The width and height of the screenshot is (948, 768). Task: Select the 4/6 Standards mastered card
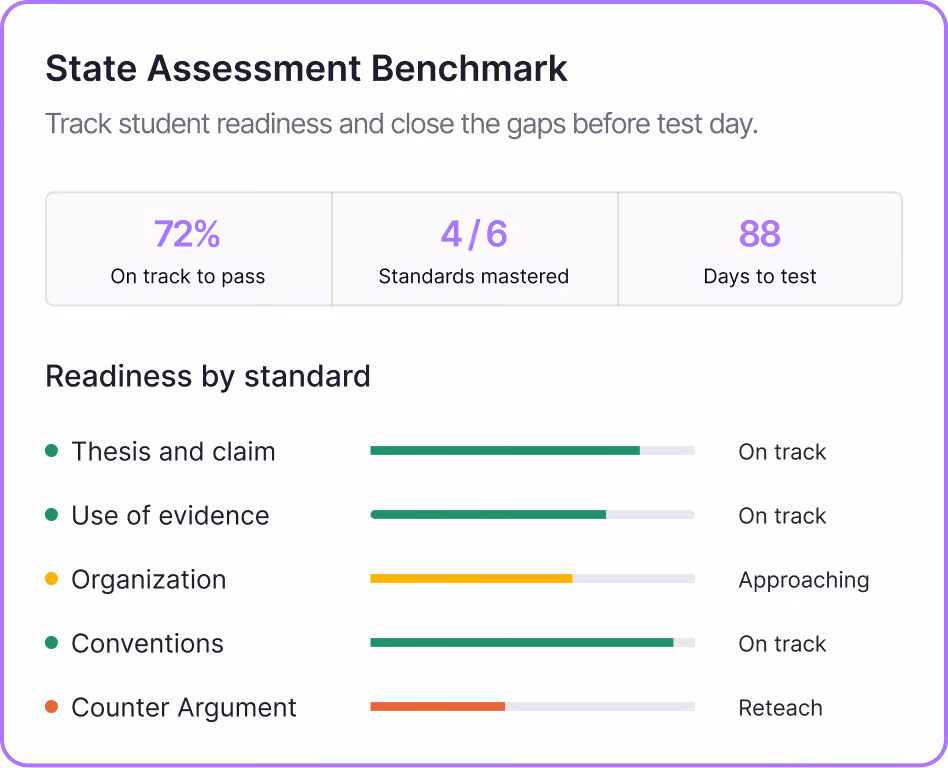coord(475,249)
